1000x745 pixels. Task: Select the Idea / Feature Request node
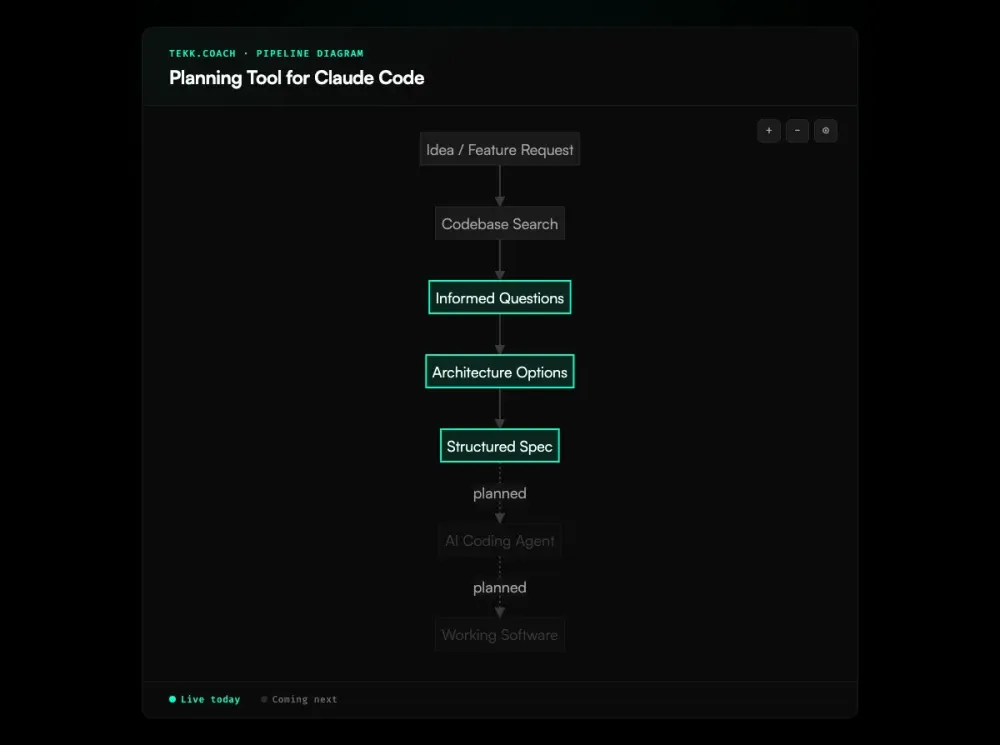499,149
